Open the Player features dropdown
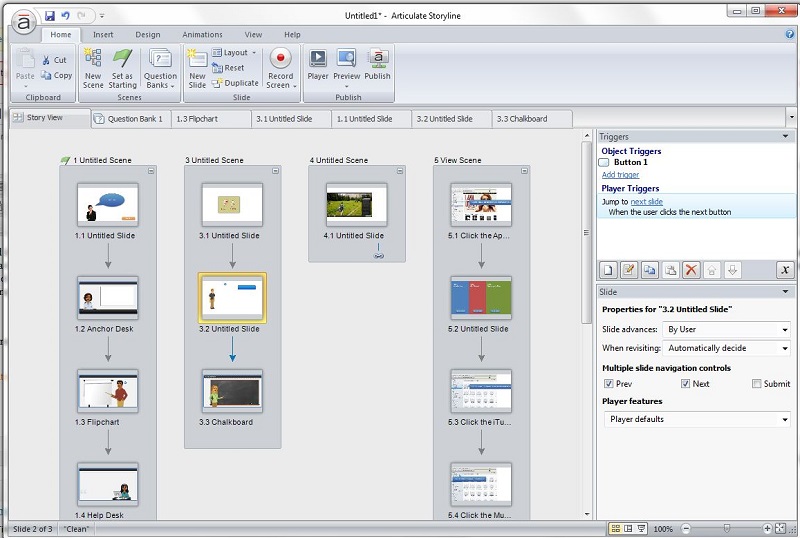The height and width of the screenshot is (538, 800). pos(698,419)
